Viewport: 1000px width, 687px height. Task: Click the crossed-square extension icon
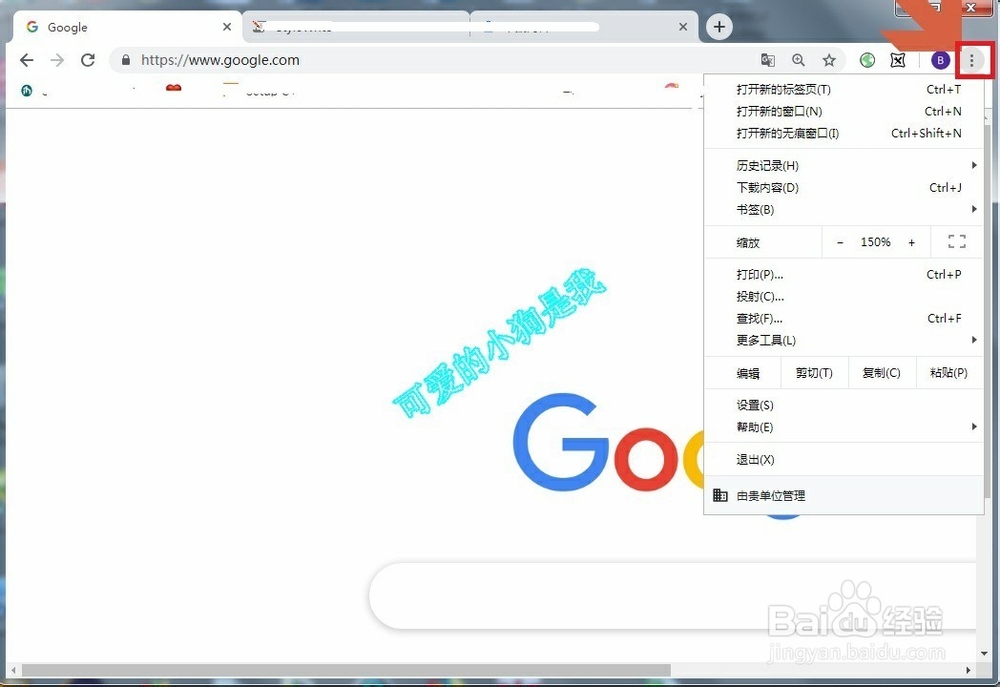tap(898, 60)
